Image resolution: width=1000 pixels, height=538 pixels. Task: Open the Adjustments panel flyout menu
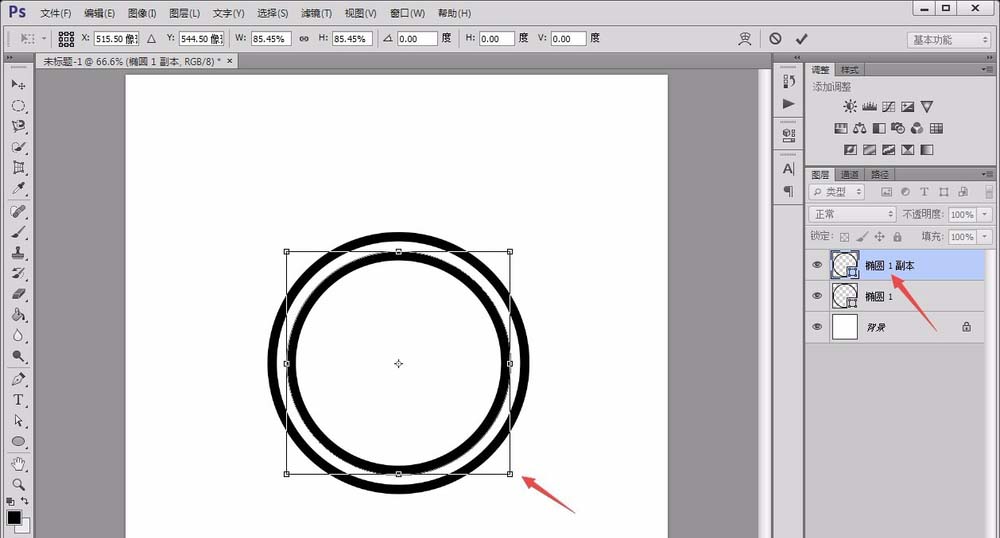pos(987,69)
